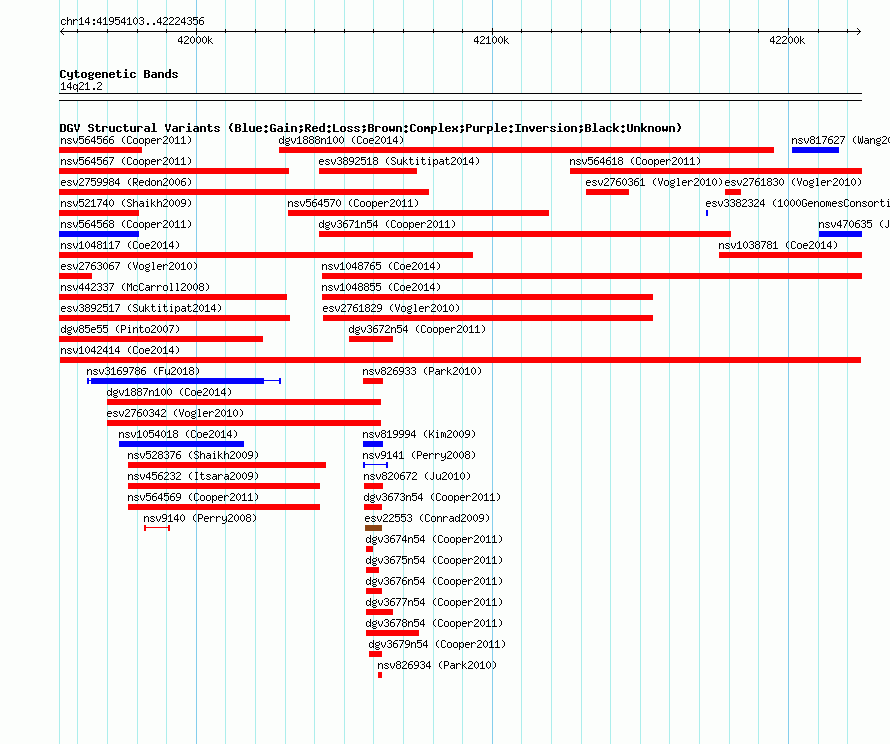Click the 42100k ruler marker
This screenshot has width=890, height=744.
click(x=491, y=40)
